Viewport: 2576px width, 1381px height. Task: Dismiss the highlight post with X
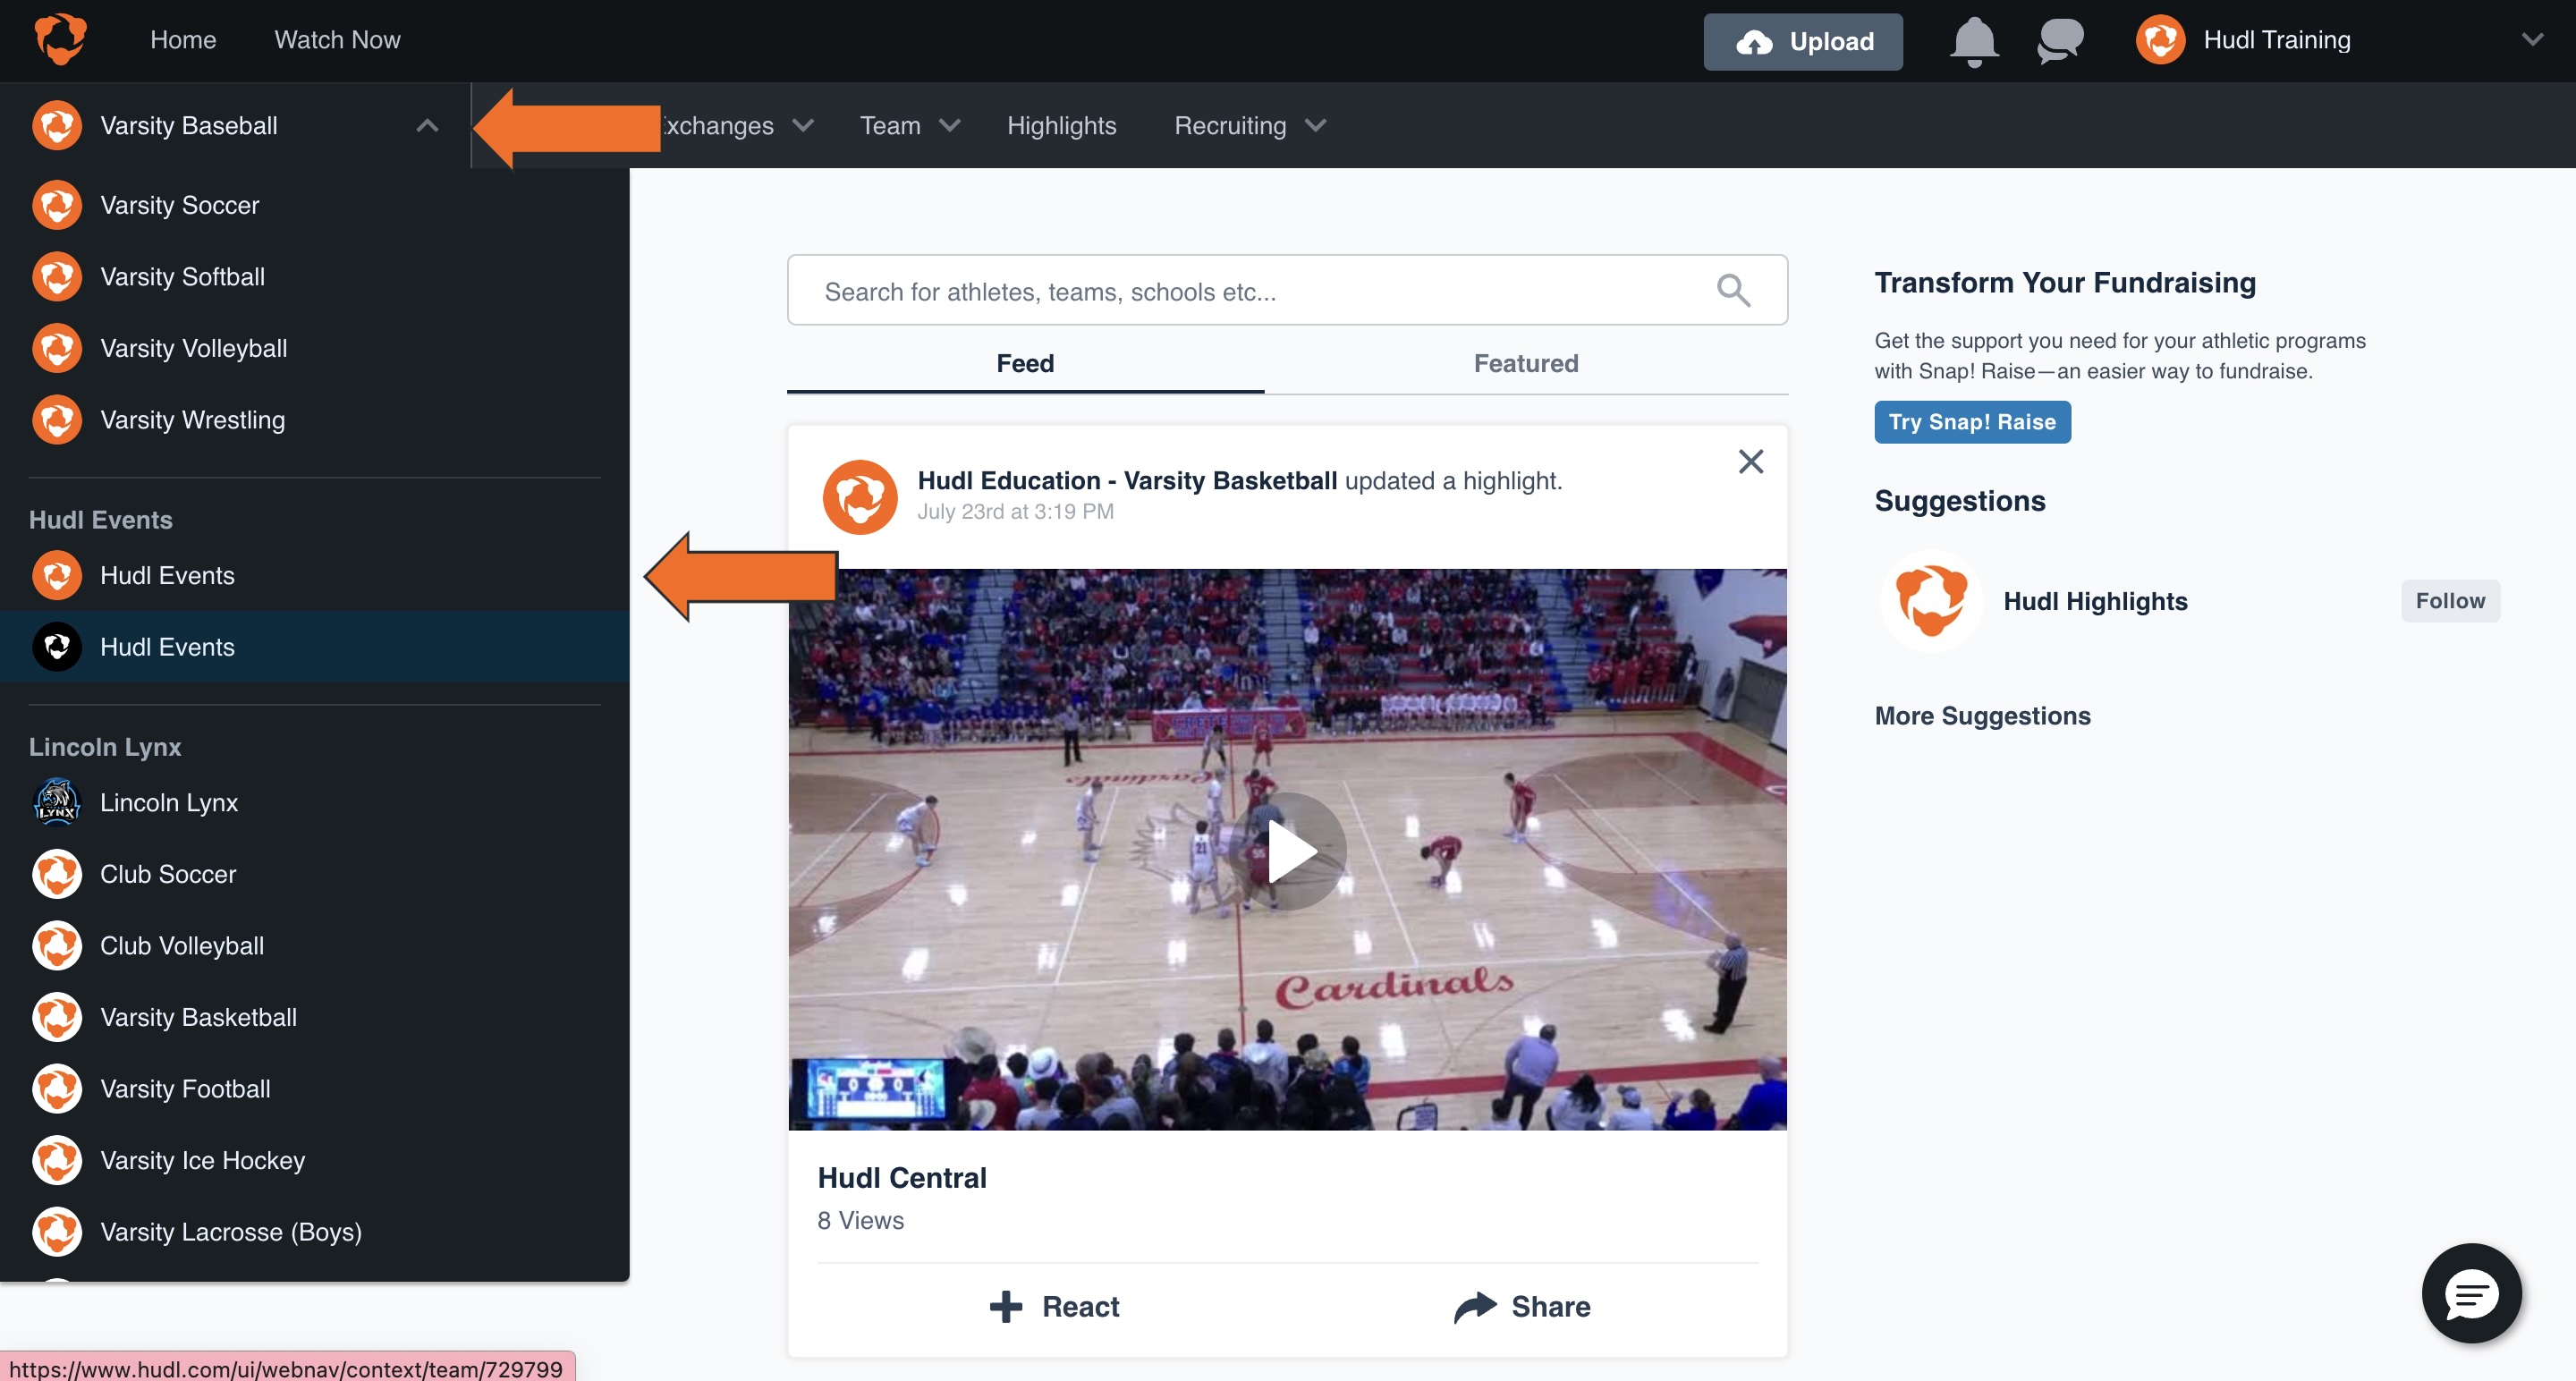tap(1750, 461)
